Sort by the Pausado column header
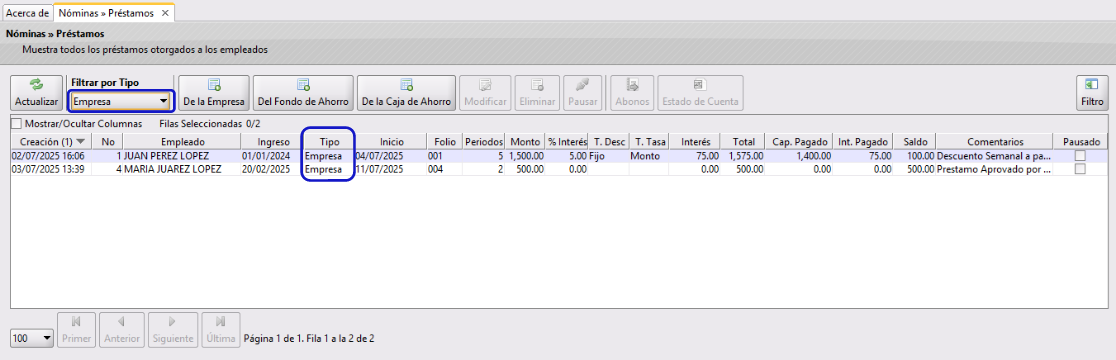Image resolution: width=1116 pixels, height=360 pixels. click(1080, 142)
